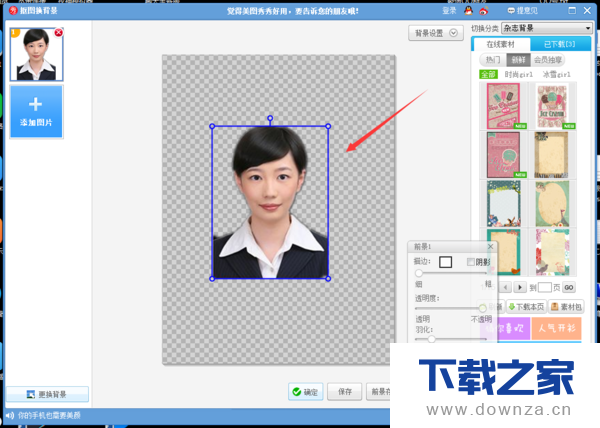Click the speaker icon in status bar
This screenshot has width=600, height=428.
10,415
